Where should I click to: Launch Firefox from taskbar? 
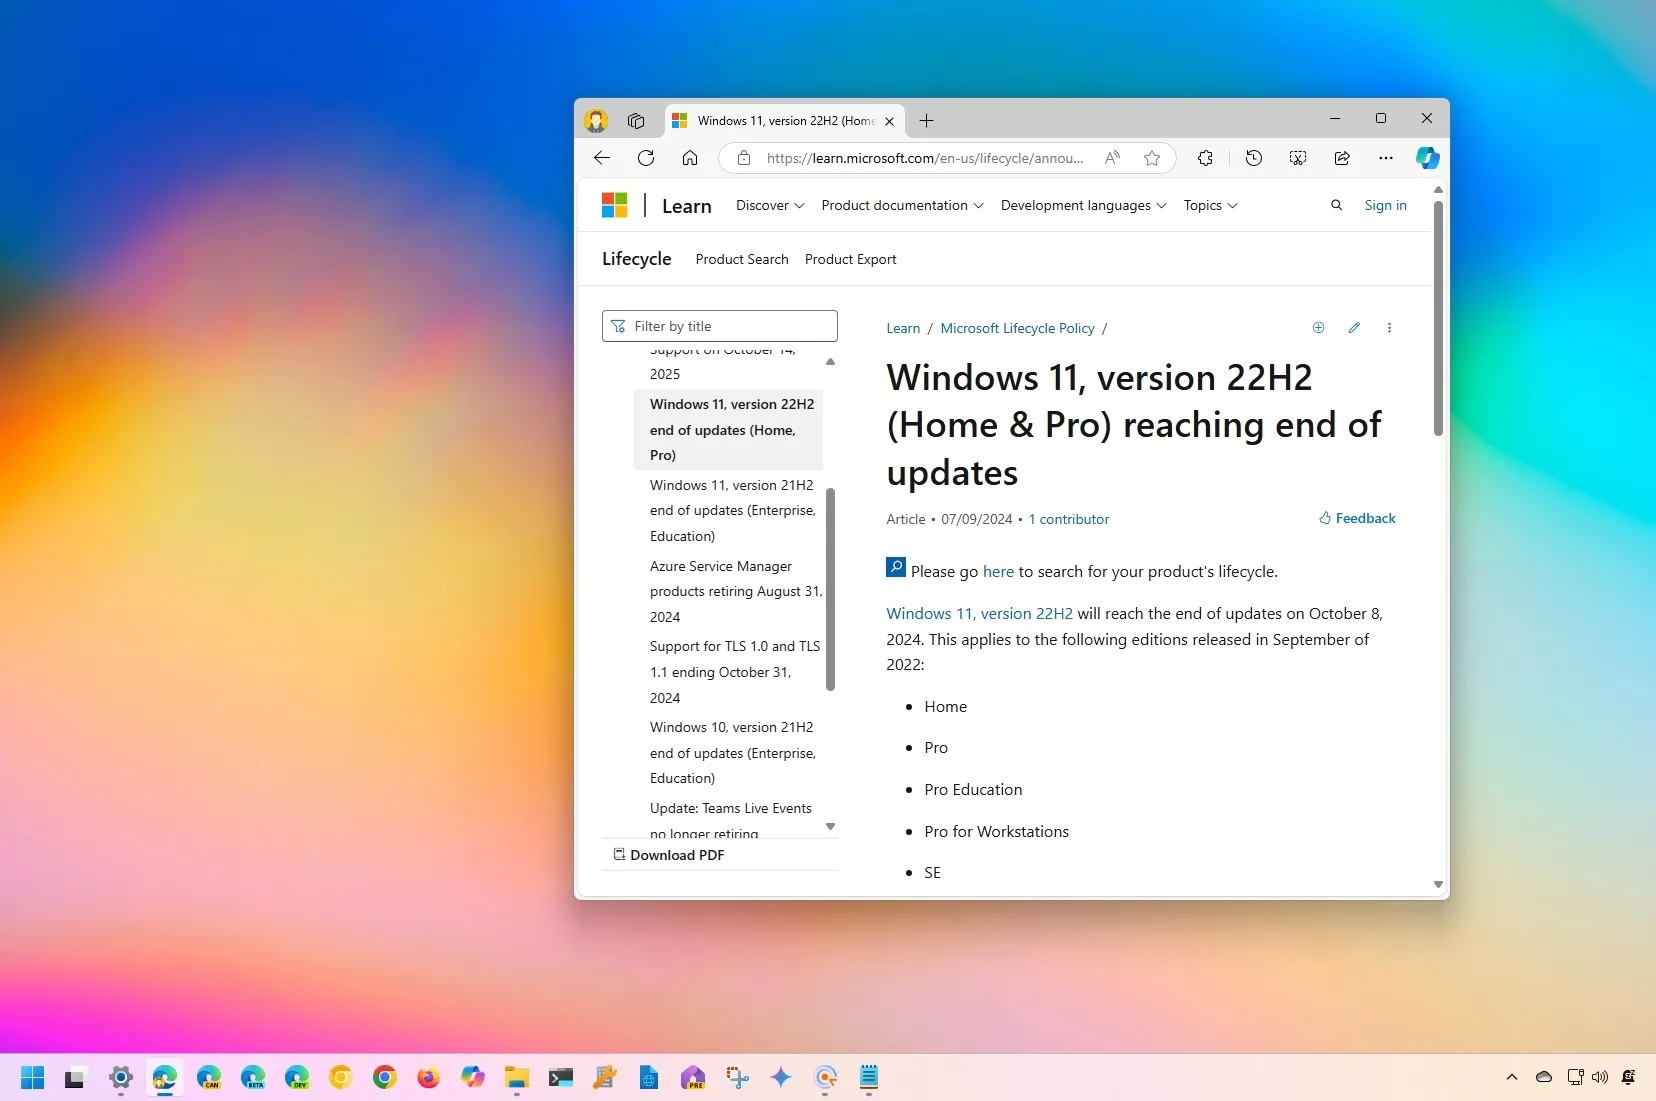pos(428,1077)
